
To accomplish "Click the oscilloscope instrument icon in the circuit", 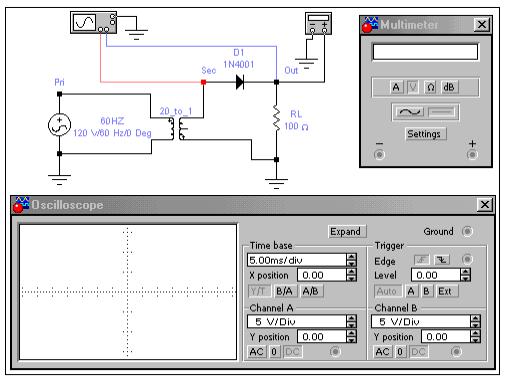I will (x=93, y=22).
